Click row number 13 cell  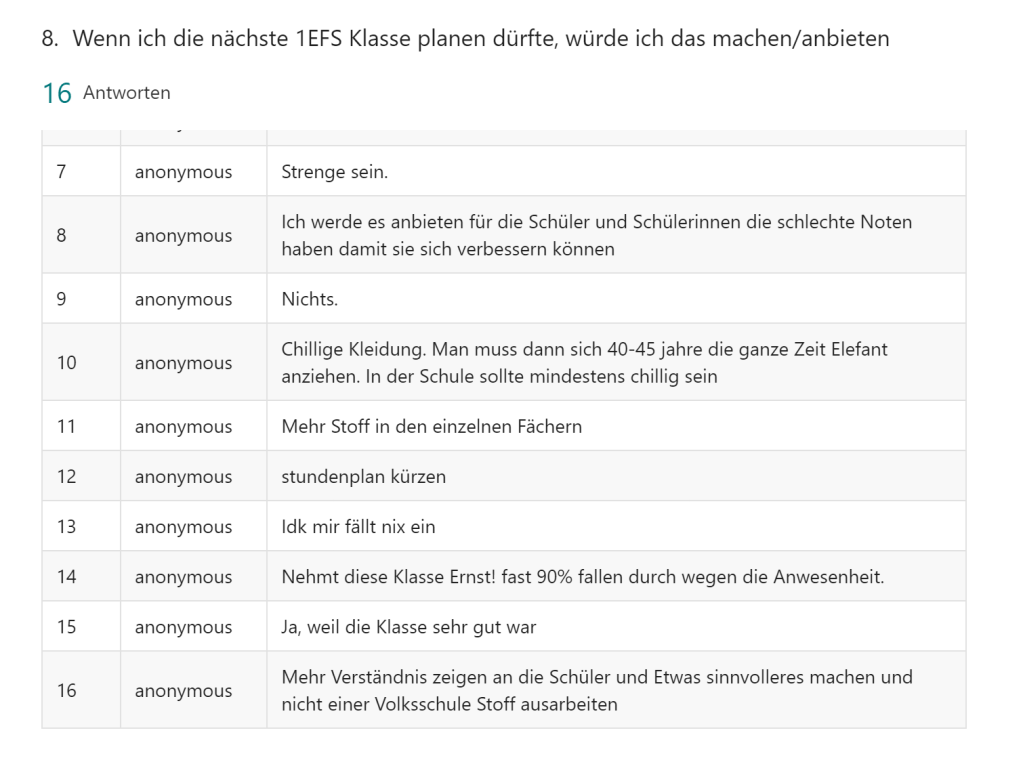click(x=66, y=527)
